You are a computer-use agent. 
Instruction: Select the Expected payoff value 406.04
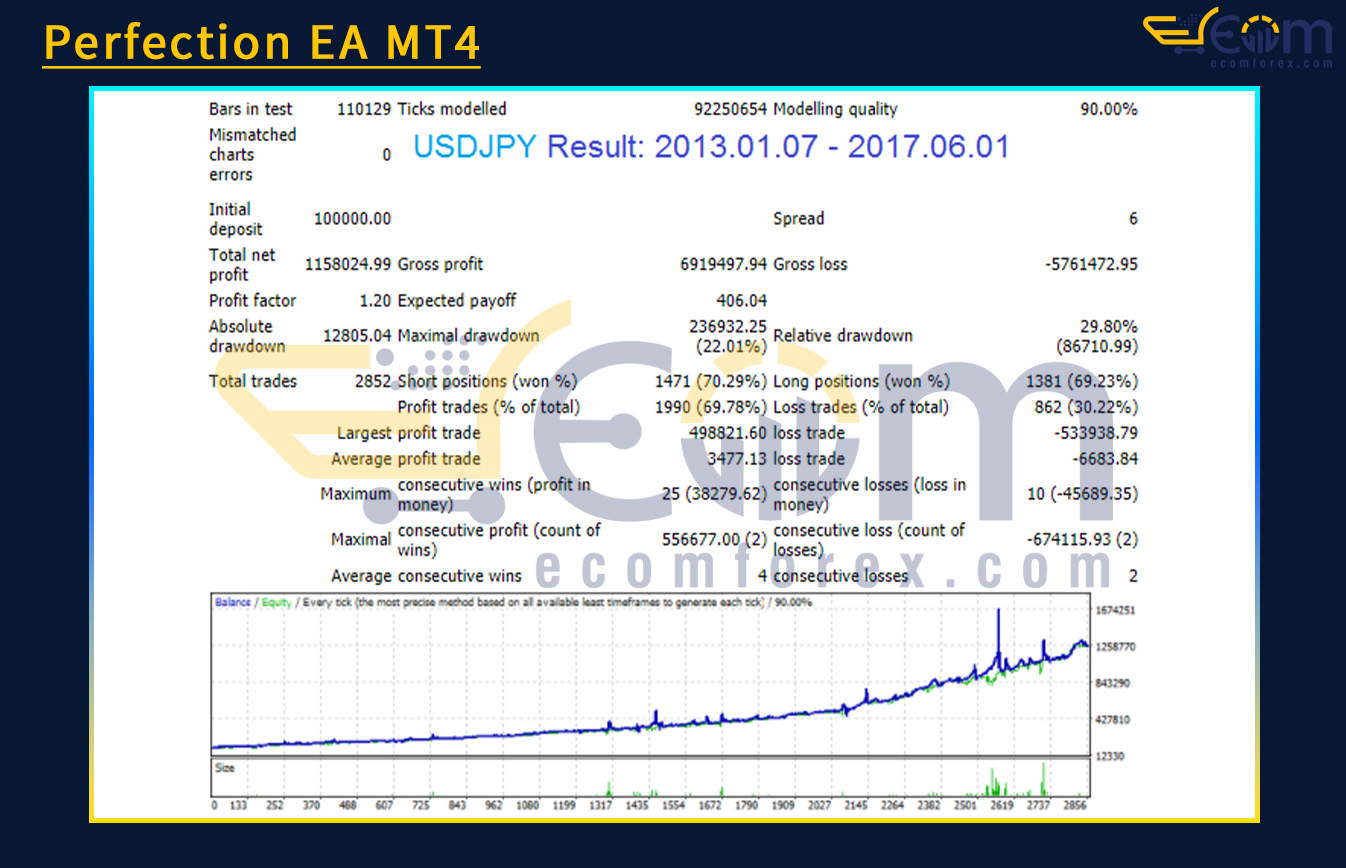742,301
